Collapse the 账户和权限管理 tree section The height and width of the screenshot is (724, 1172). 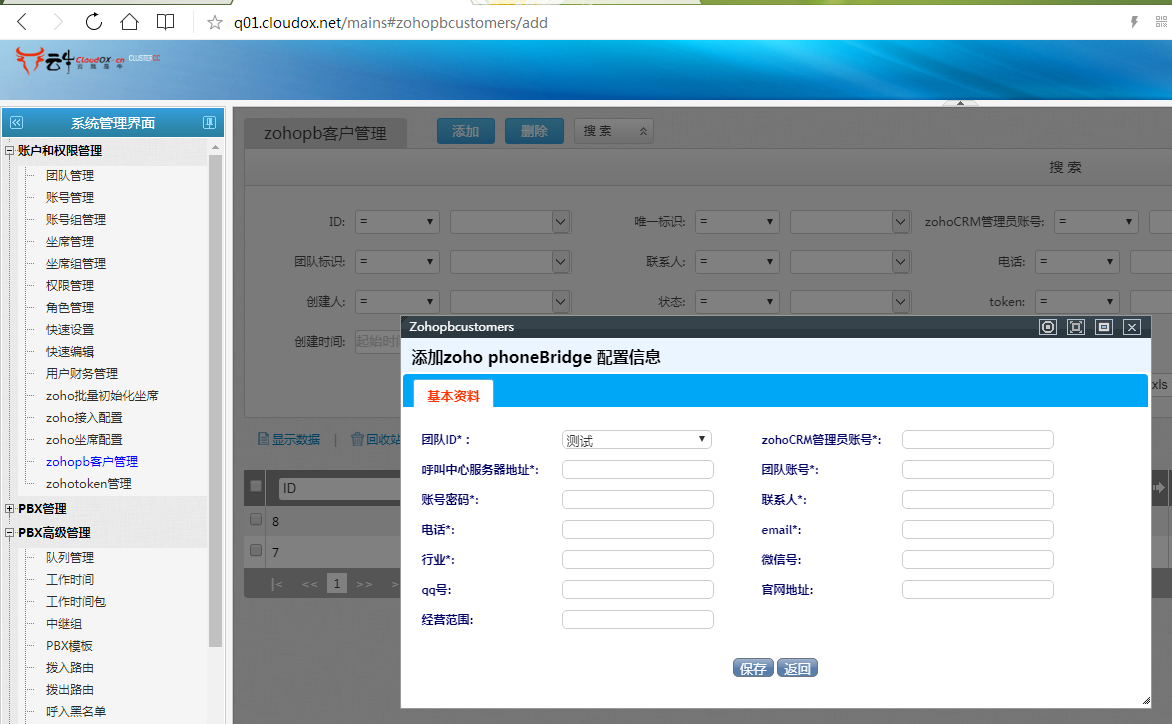(x=10, y=151)
